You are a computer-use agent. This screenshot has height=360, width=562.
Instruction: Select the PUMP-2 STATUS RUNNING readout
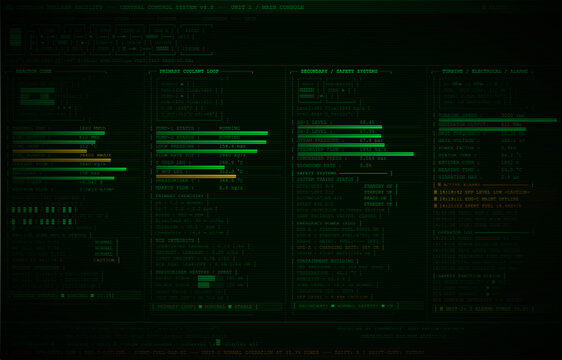click(198, 137)
